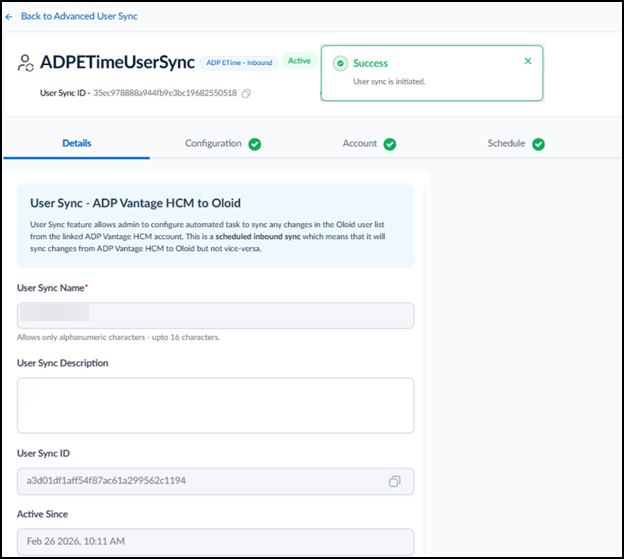
Task: Click the 'Active Since' label
Action: [42, 514]
